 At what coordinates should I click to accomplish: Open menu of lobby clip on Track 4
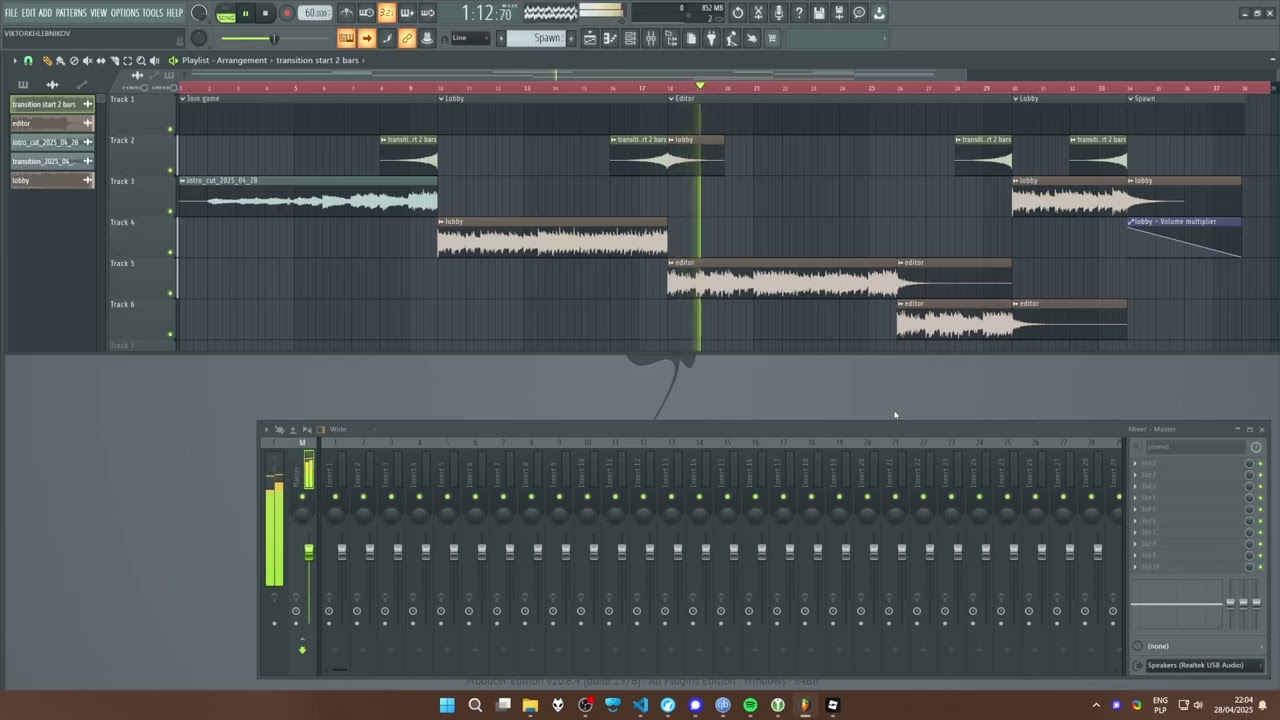(441, 222)
